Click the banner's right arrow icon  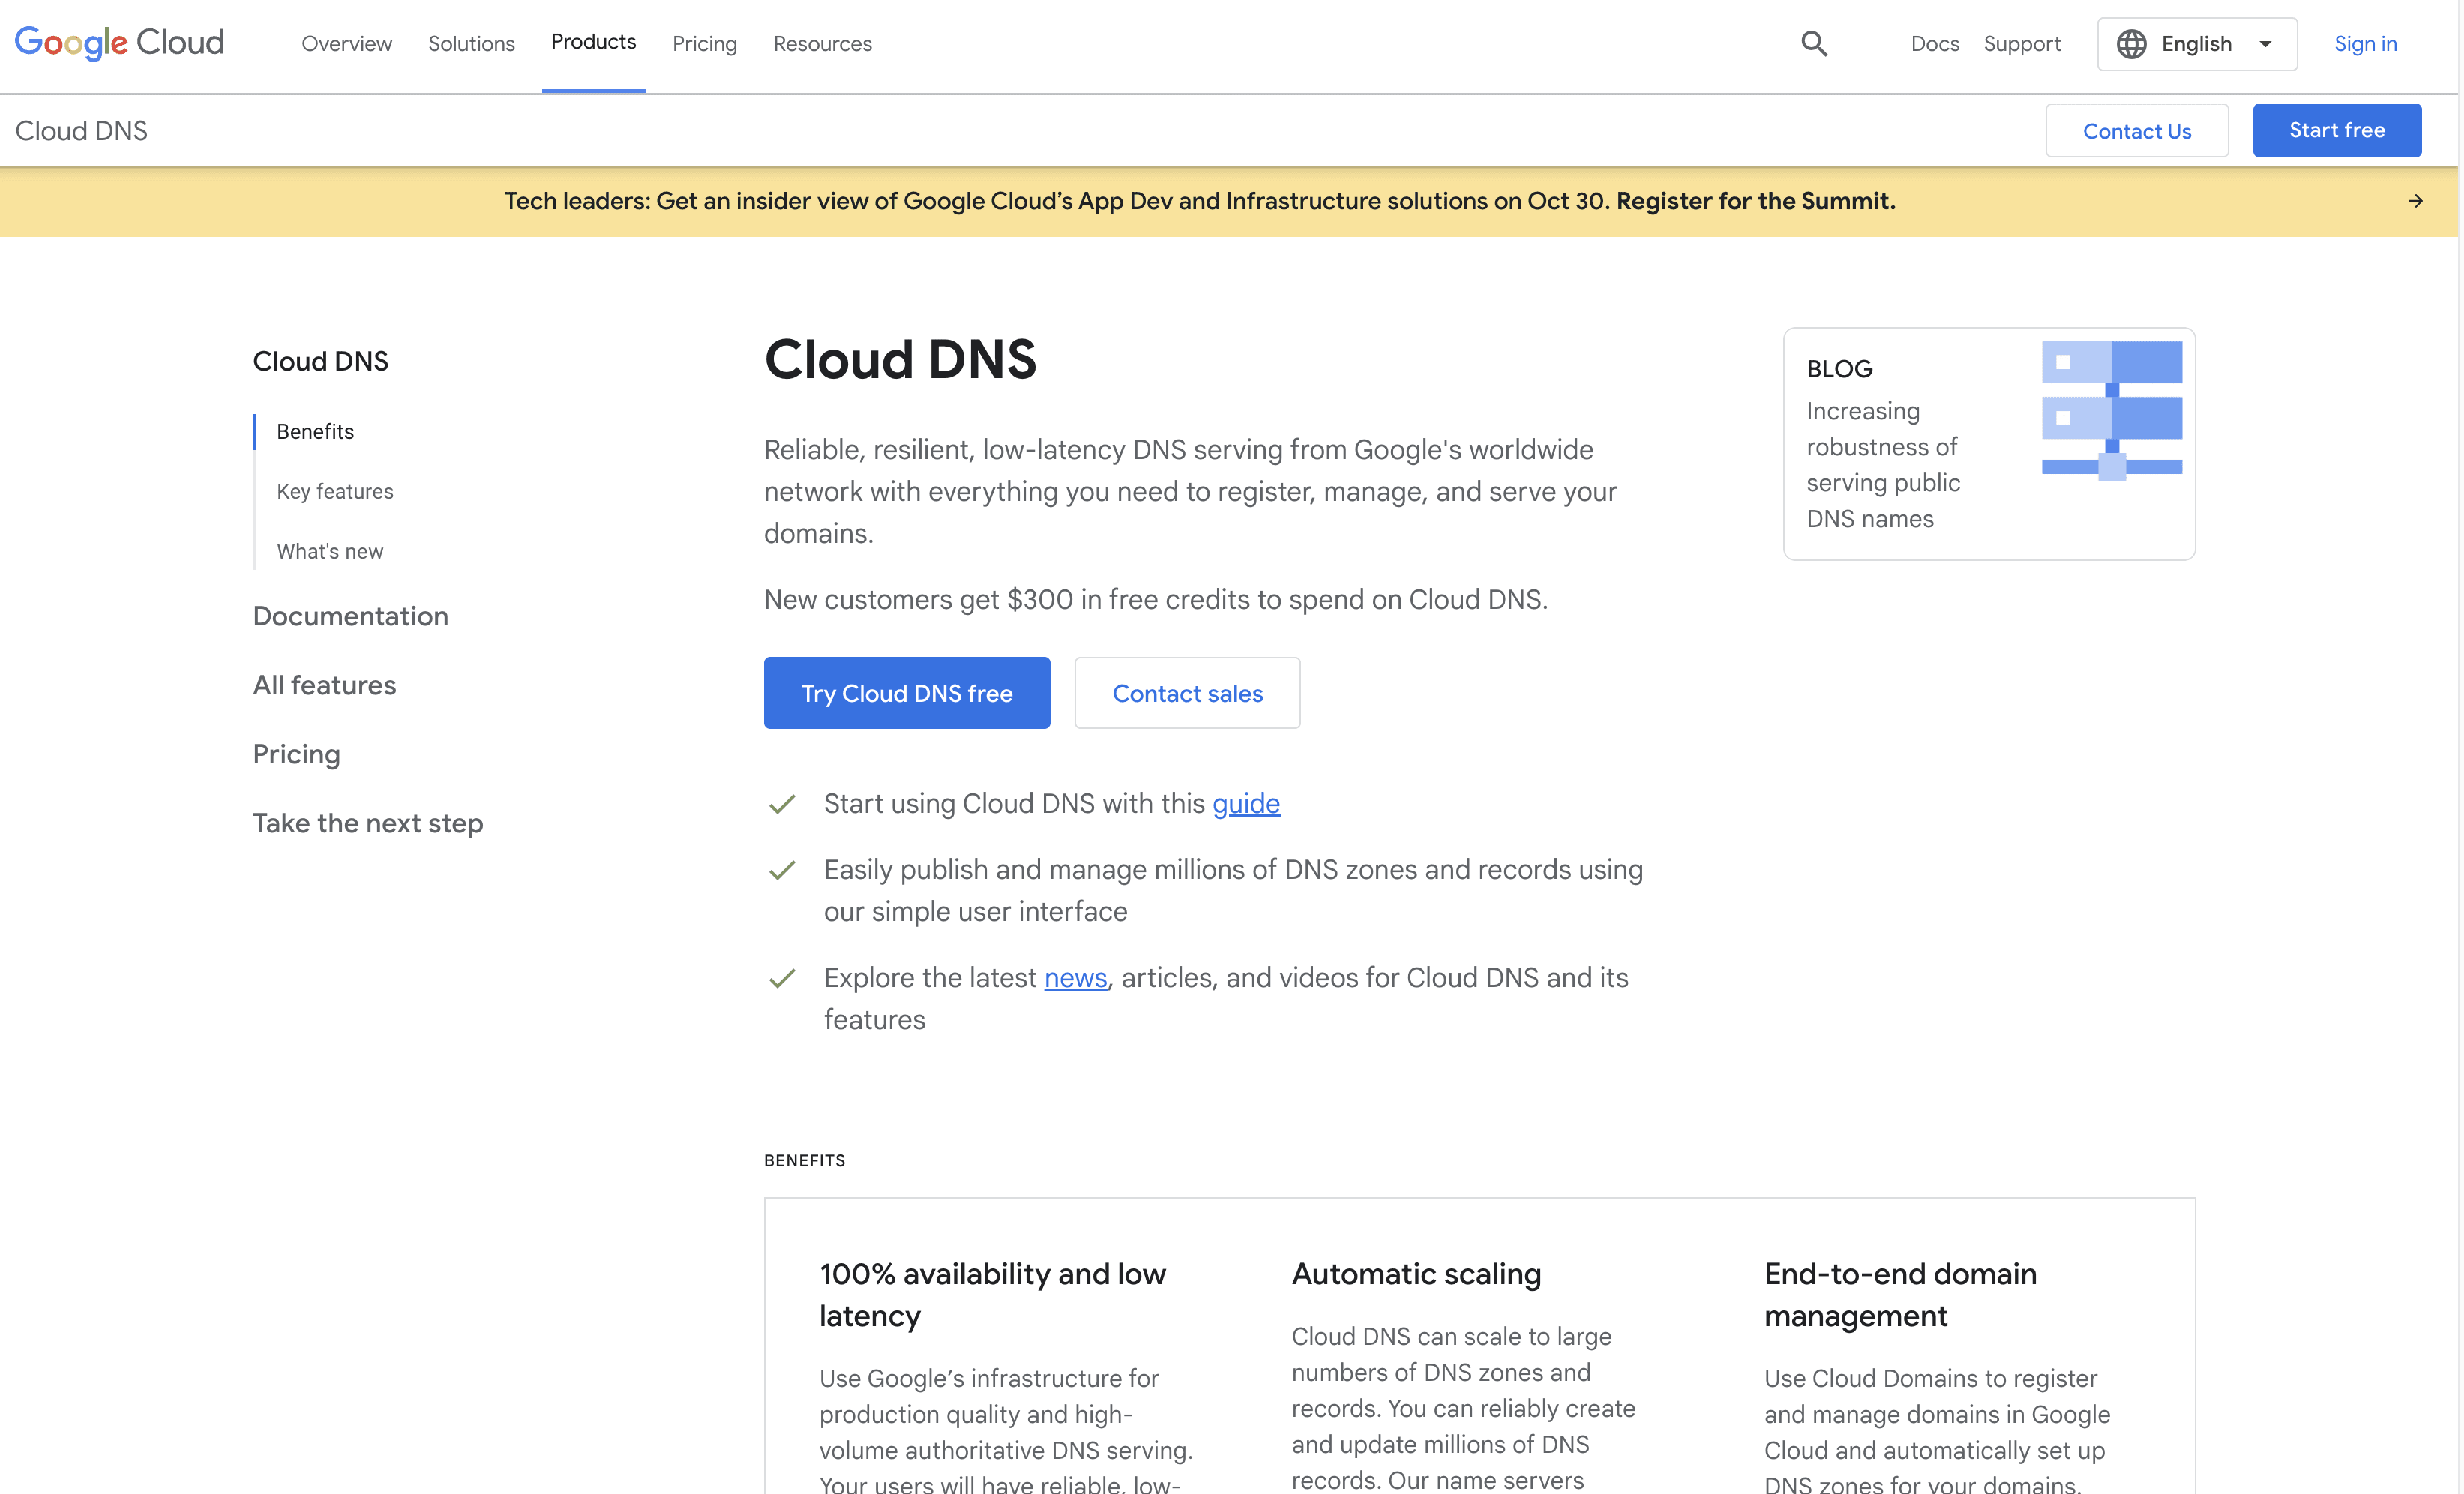(2415, 201)
